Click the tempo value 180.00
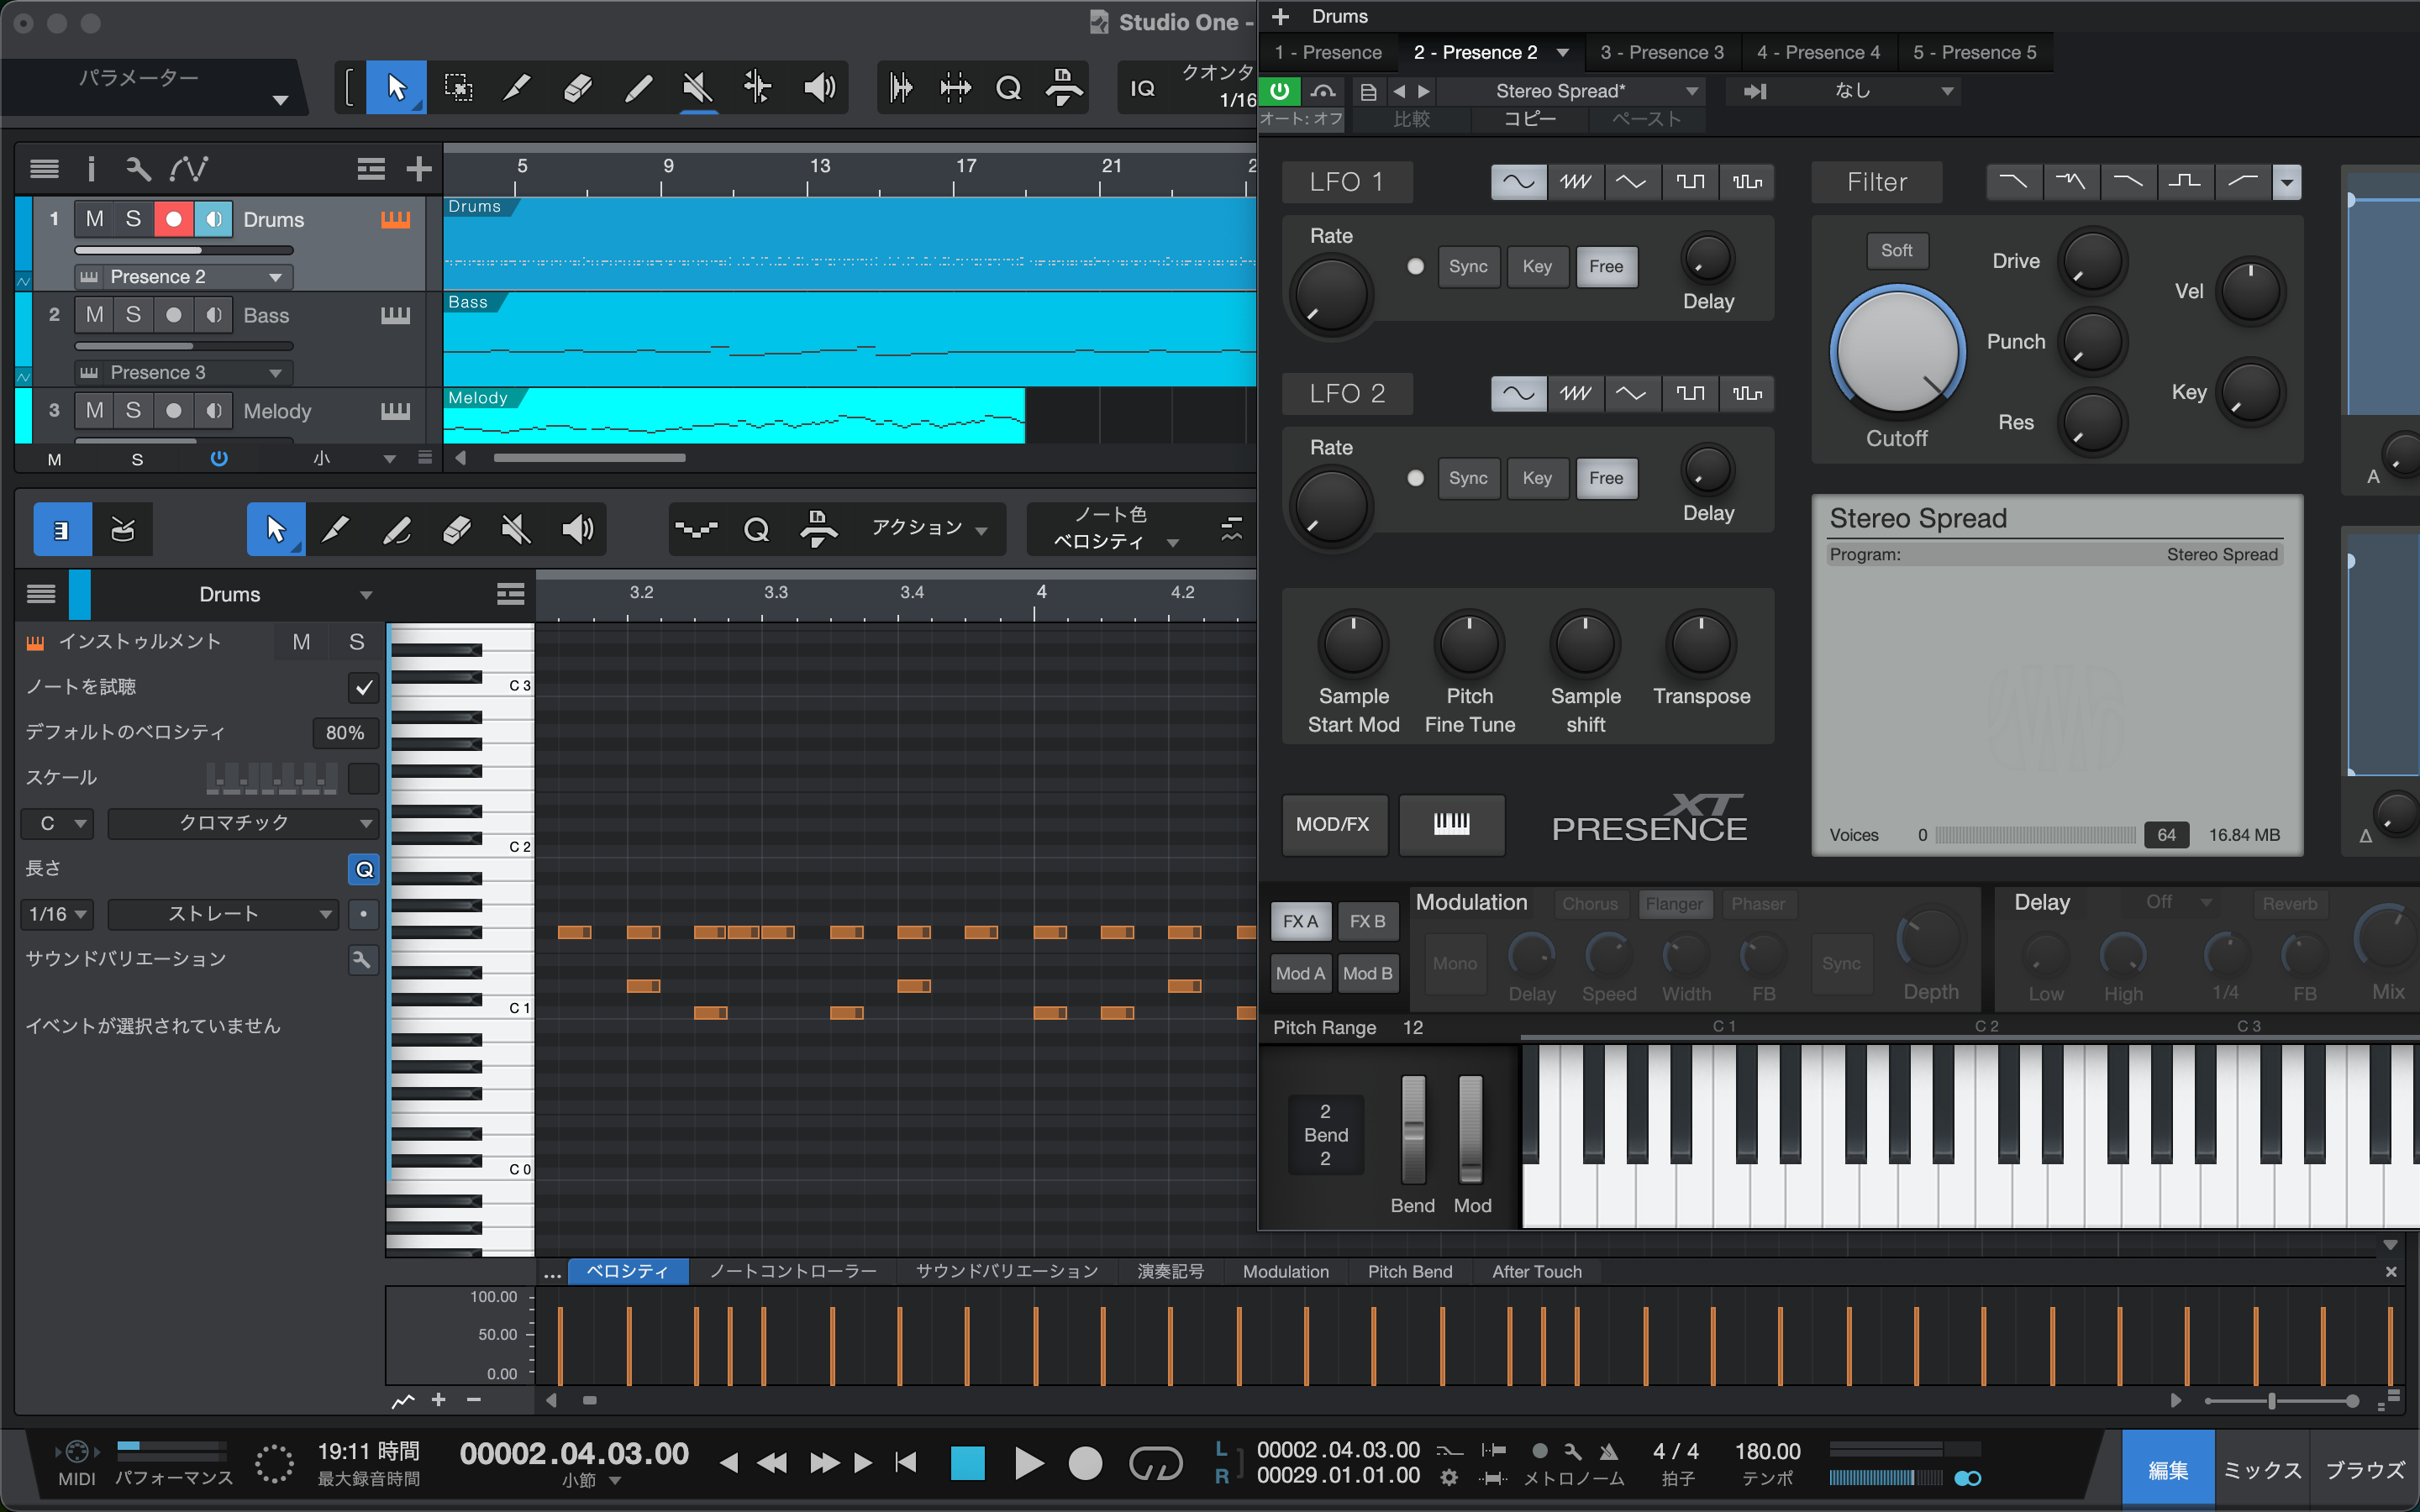Image resolution: width=2420 pixels, height=1512 pixels. [x=1767, y=1451]
